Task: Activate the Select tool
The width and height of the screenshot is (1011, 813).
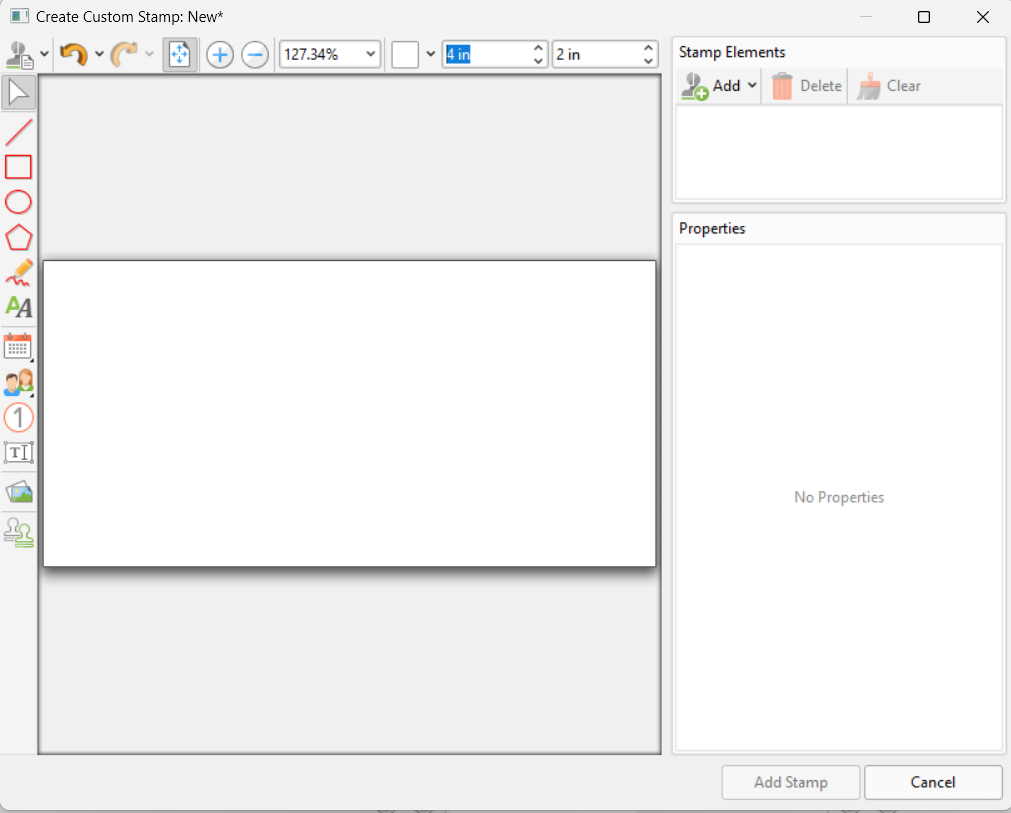Action: [x=18, y=91]
